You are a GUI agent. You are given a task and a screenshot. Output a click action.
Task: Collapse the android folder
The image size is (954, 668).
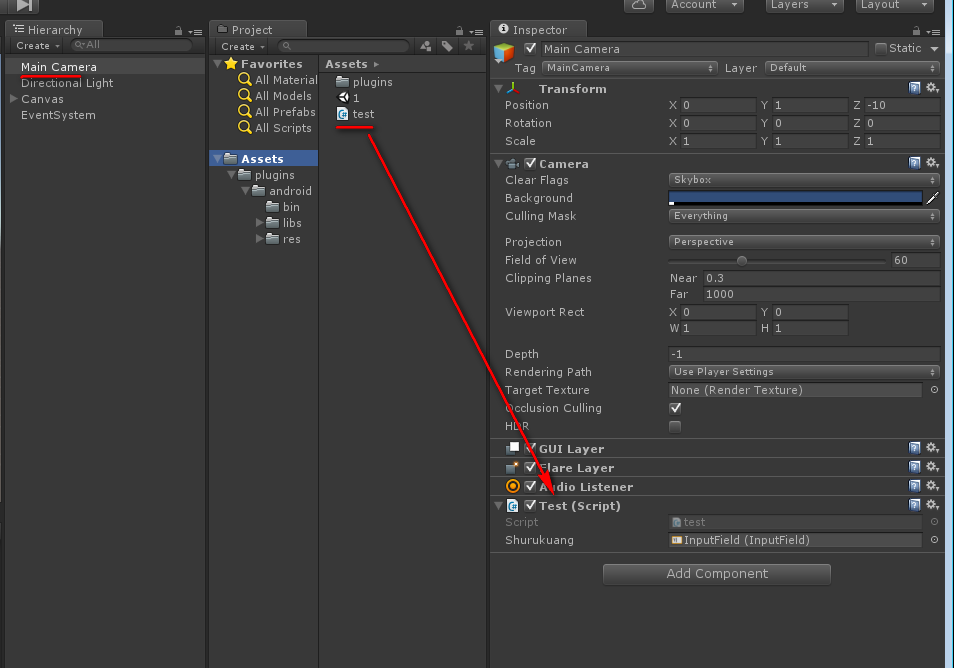246,191
